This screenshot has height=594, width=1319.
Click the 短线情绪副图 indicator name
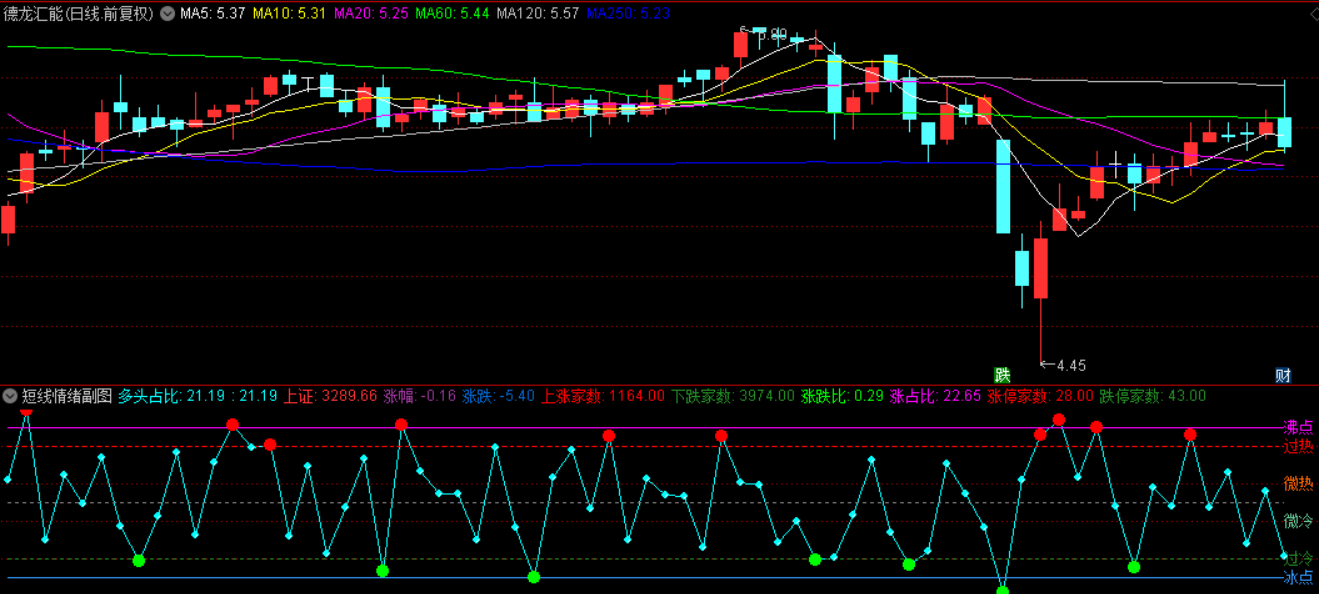pos(67,396)
